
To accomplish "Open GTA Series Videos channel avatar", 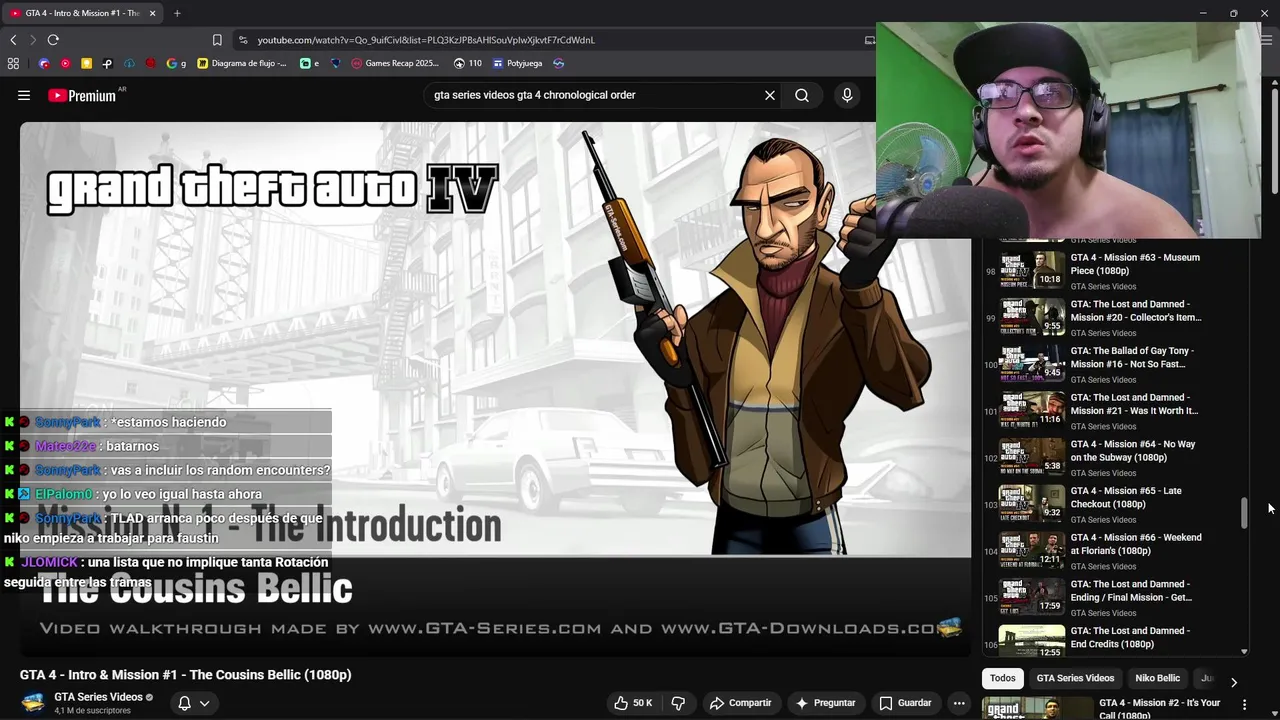I will (x=33, y=703).
